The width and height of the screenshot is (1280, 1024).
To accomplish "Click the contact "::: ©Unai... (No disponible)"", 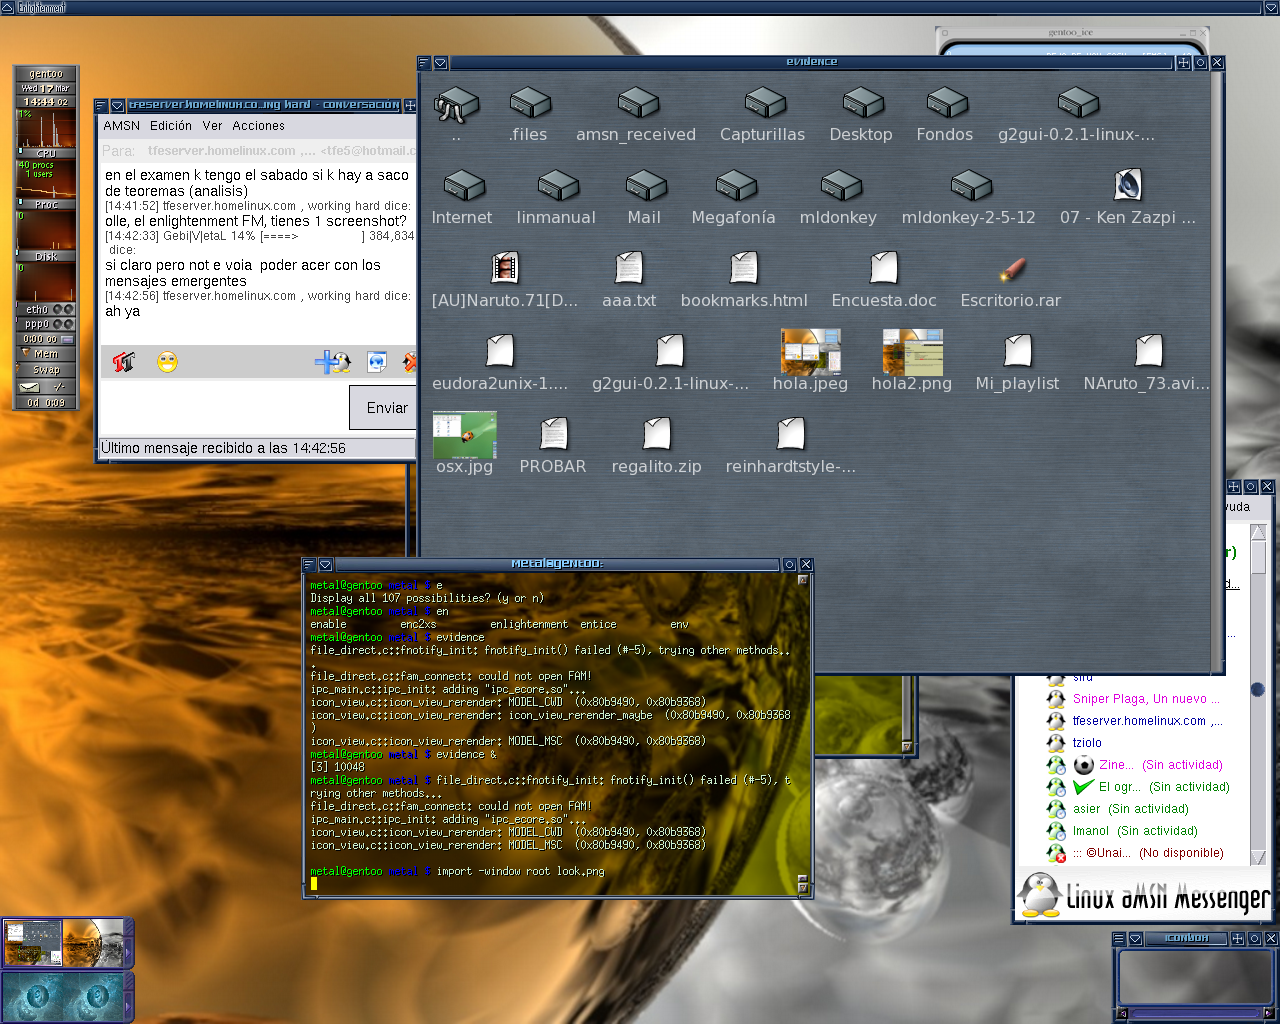I will pos(1148,853).
